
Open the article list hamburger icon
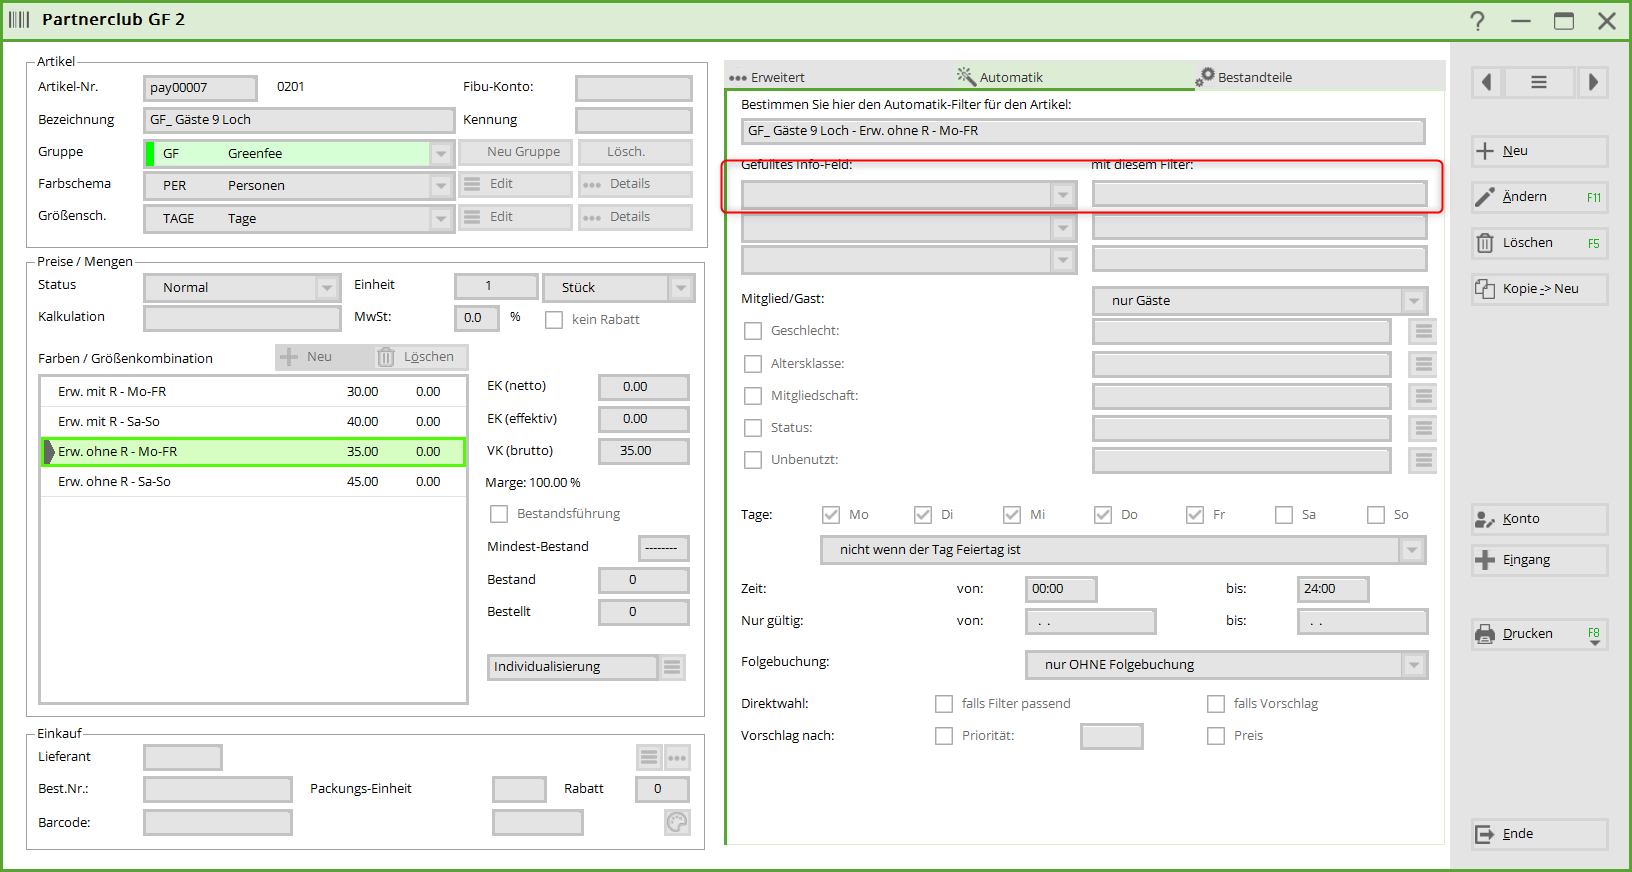(x=1539, y=82)
